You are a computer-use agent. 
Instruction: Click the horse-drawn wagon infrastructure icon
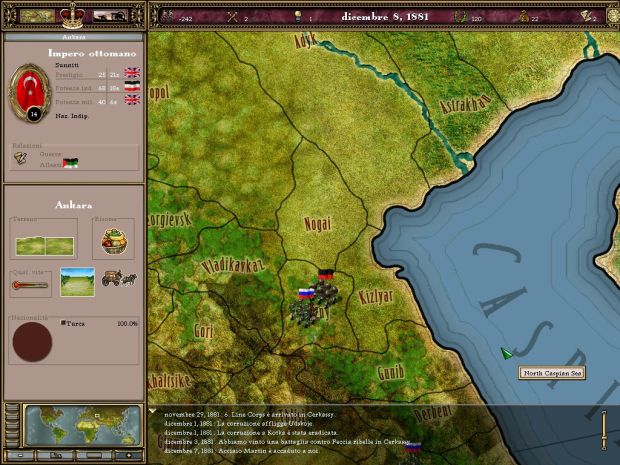[x=119, y=278]
